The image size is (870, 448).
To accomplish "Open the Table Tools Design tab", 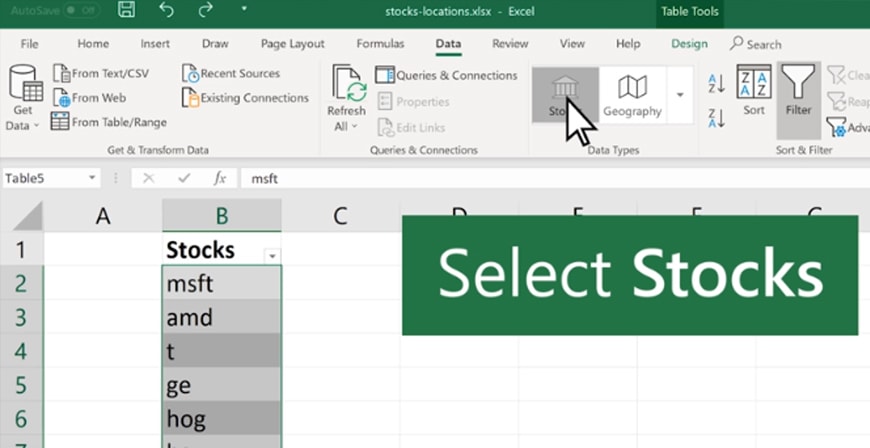I will 689,44.
